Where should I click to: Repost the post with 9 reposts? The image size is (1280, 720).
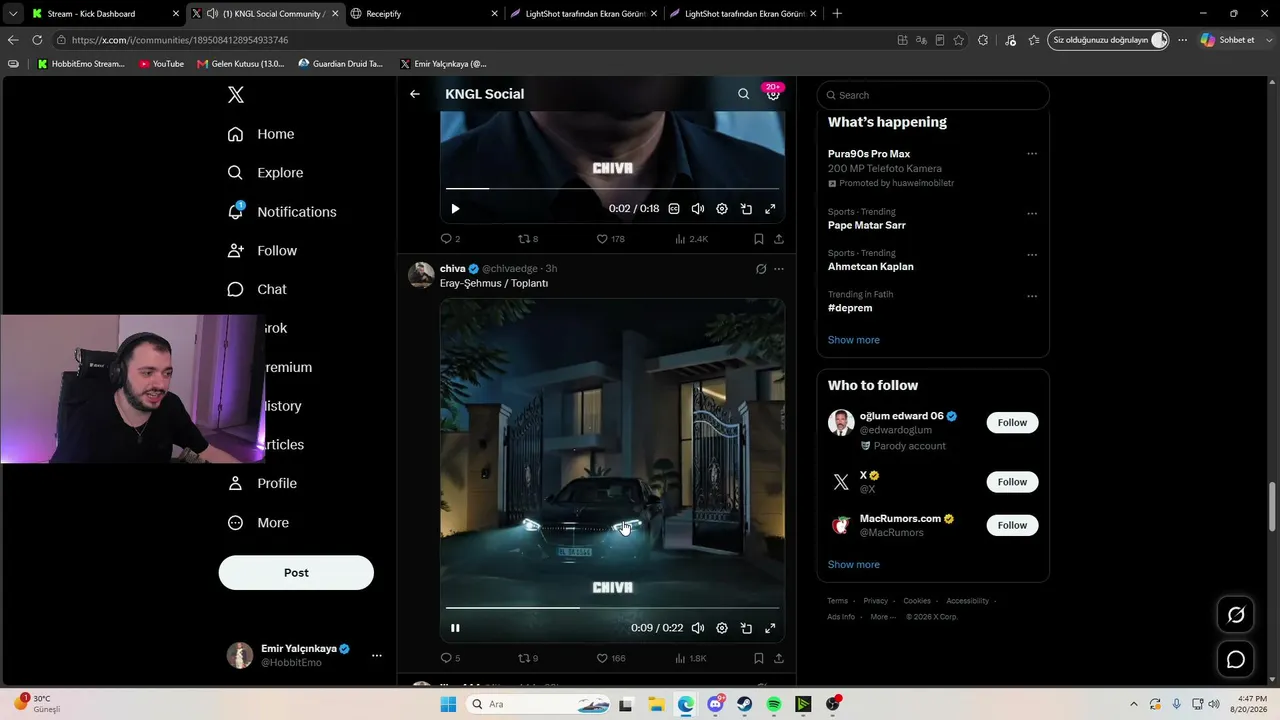[528, 658]
